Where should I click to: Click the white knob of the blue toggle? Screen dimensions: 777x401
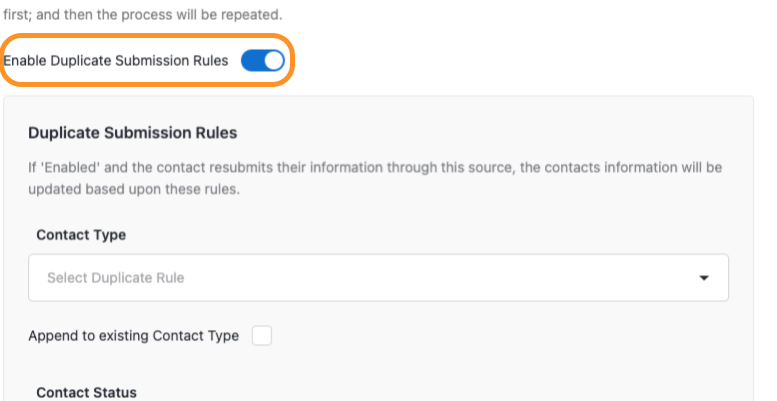(x=273, y=61)
